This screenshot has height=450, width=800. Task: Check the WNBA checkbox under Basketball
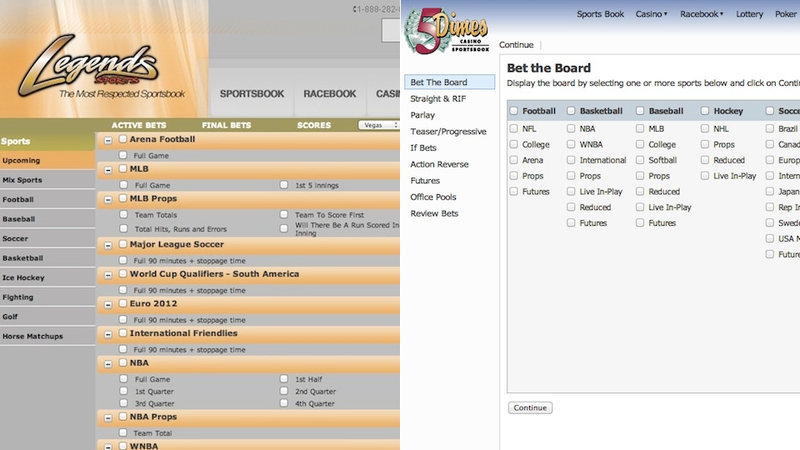click(571, 144)
